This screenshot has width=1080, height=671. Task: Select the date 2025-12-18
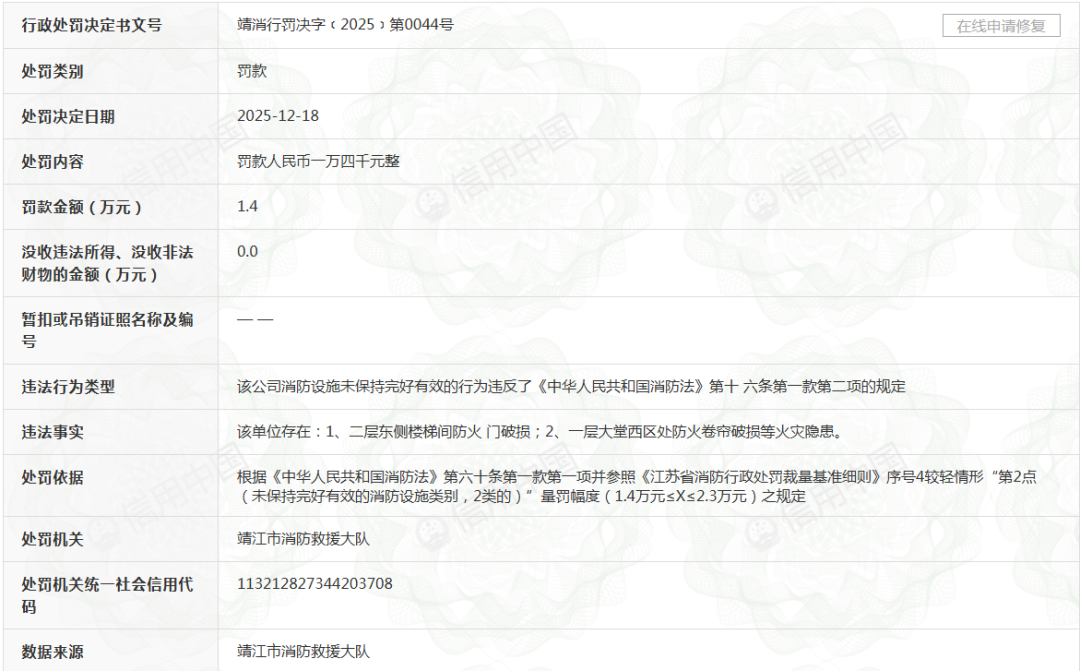(x=278, y=116)
